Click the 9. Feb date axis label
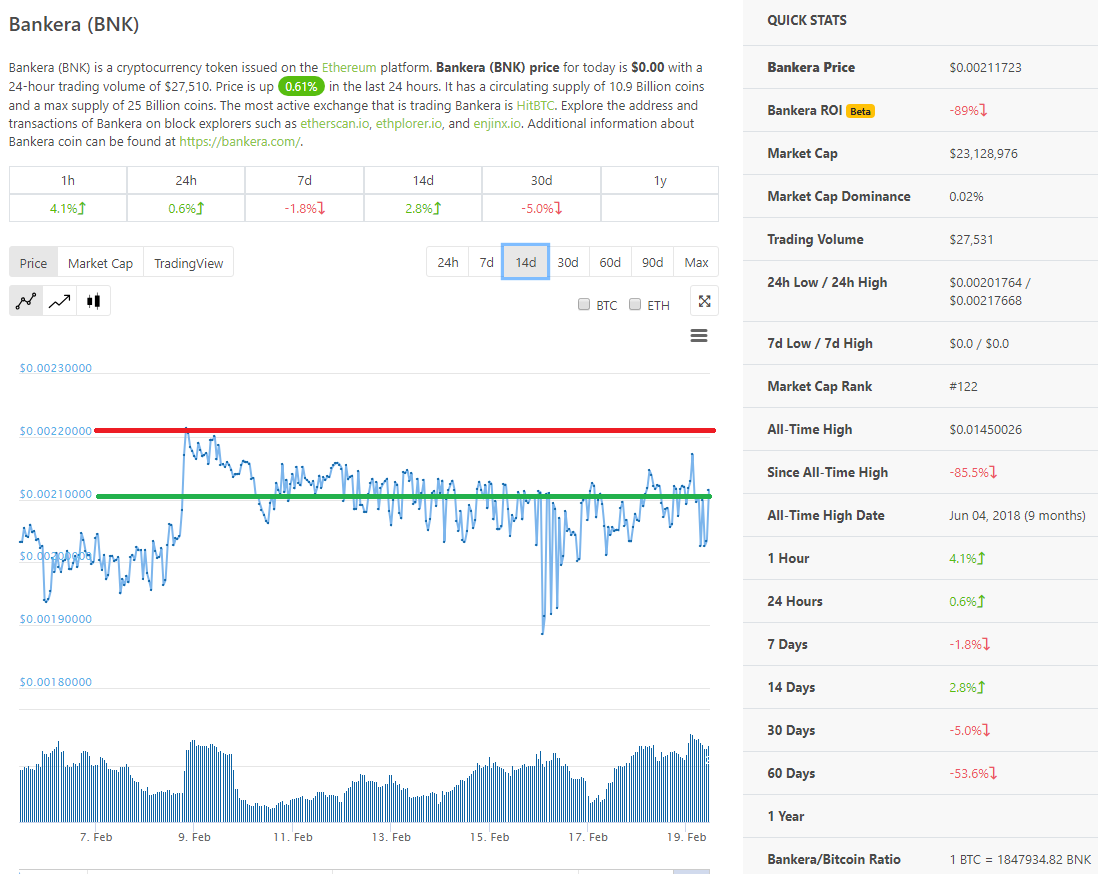 pyautogui.click(x=194, y=837)
